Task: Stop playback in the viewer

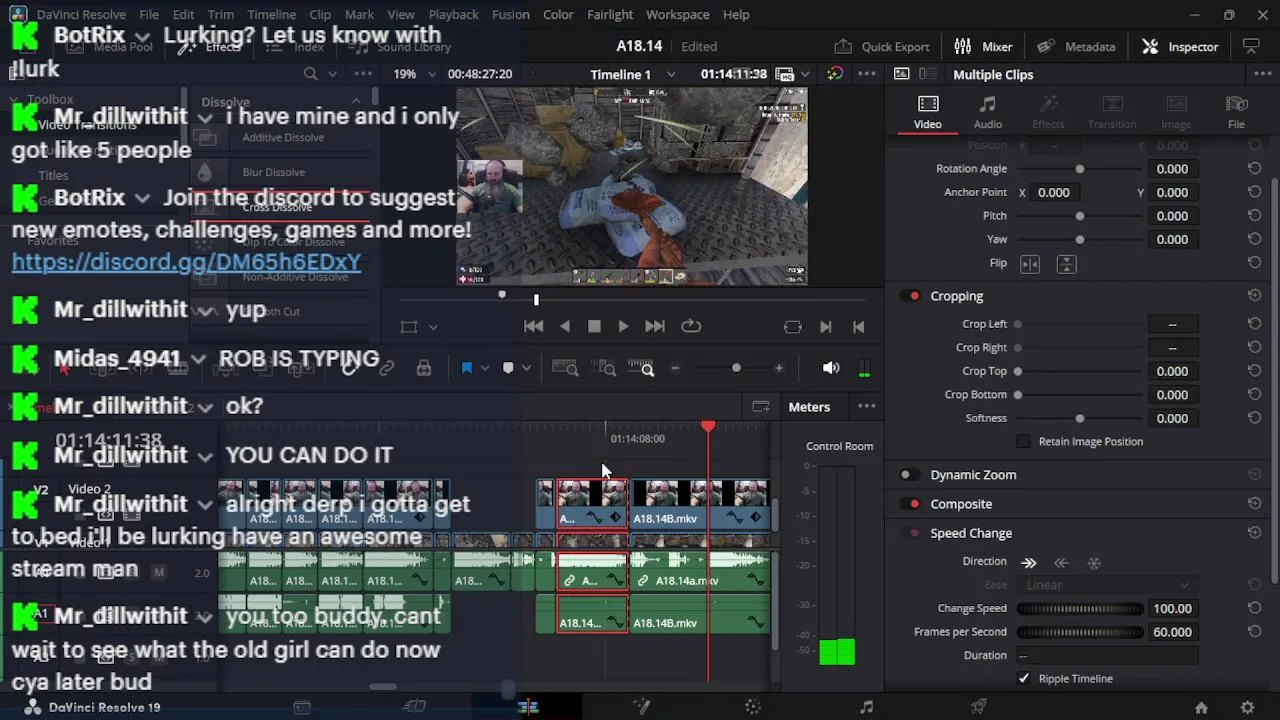Action: click(x=594, y=326)
